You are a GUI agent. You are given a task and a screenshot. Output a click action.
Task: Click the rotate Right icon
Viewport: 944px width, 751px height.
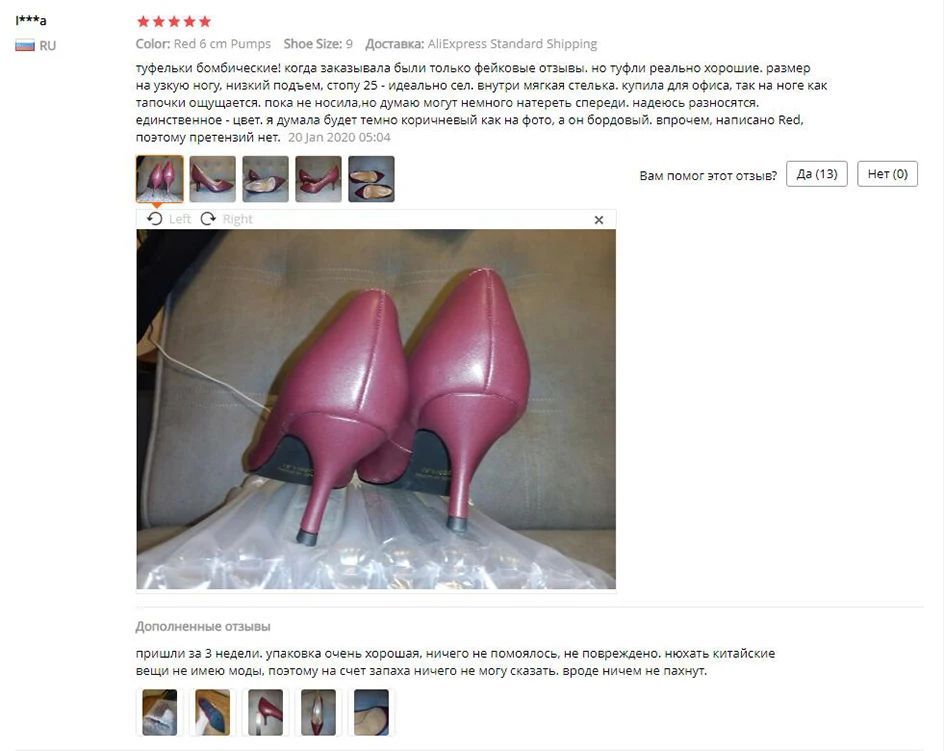point(208,219)
